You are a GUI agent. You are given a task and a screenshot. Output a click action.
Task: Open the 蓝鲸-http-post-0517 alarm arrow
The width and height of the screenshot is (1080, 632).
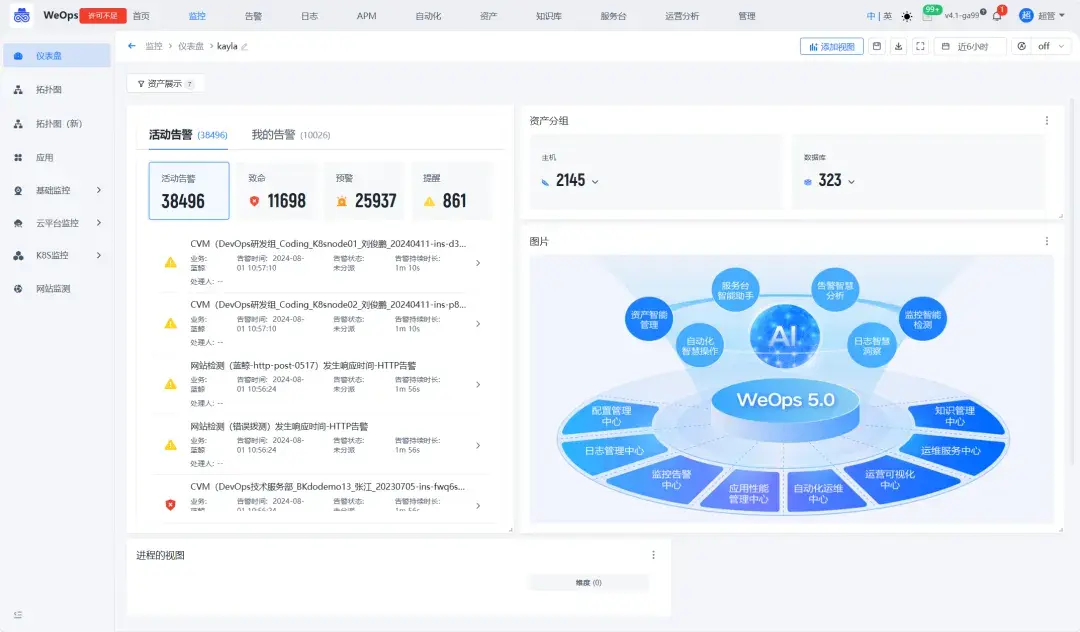pyautogui.click(x=478, y=385)
